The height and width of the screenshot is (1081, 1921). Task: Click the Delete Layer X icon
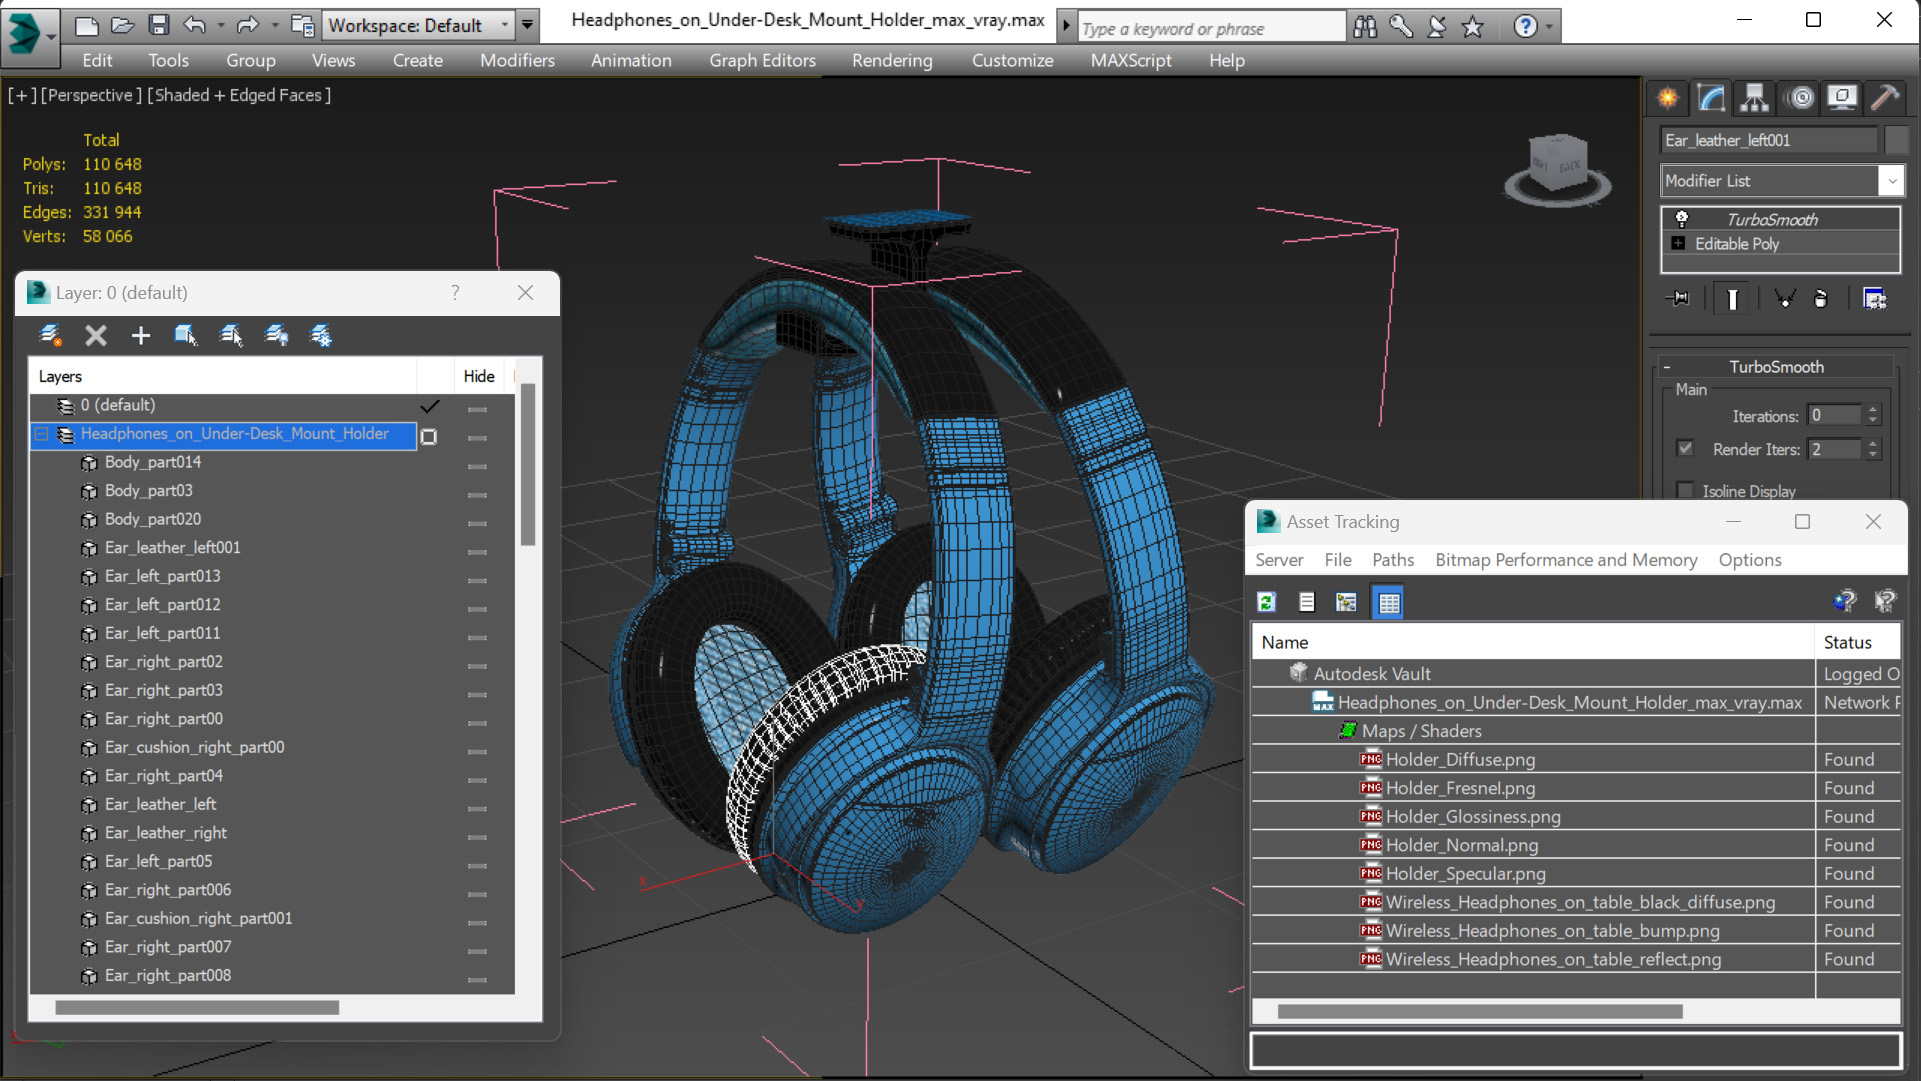pyautogui.click(x=95, y=335)
